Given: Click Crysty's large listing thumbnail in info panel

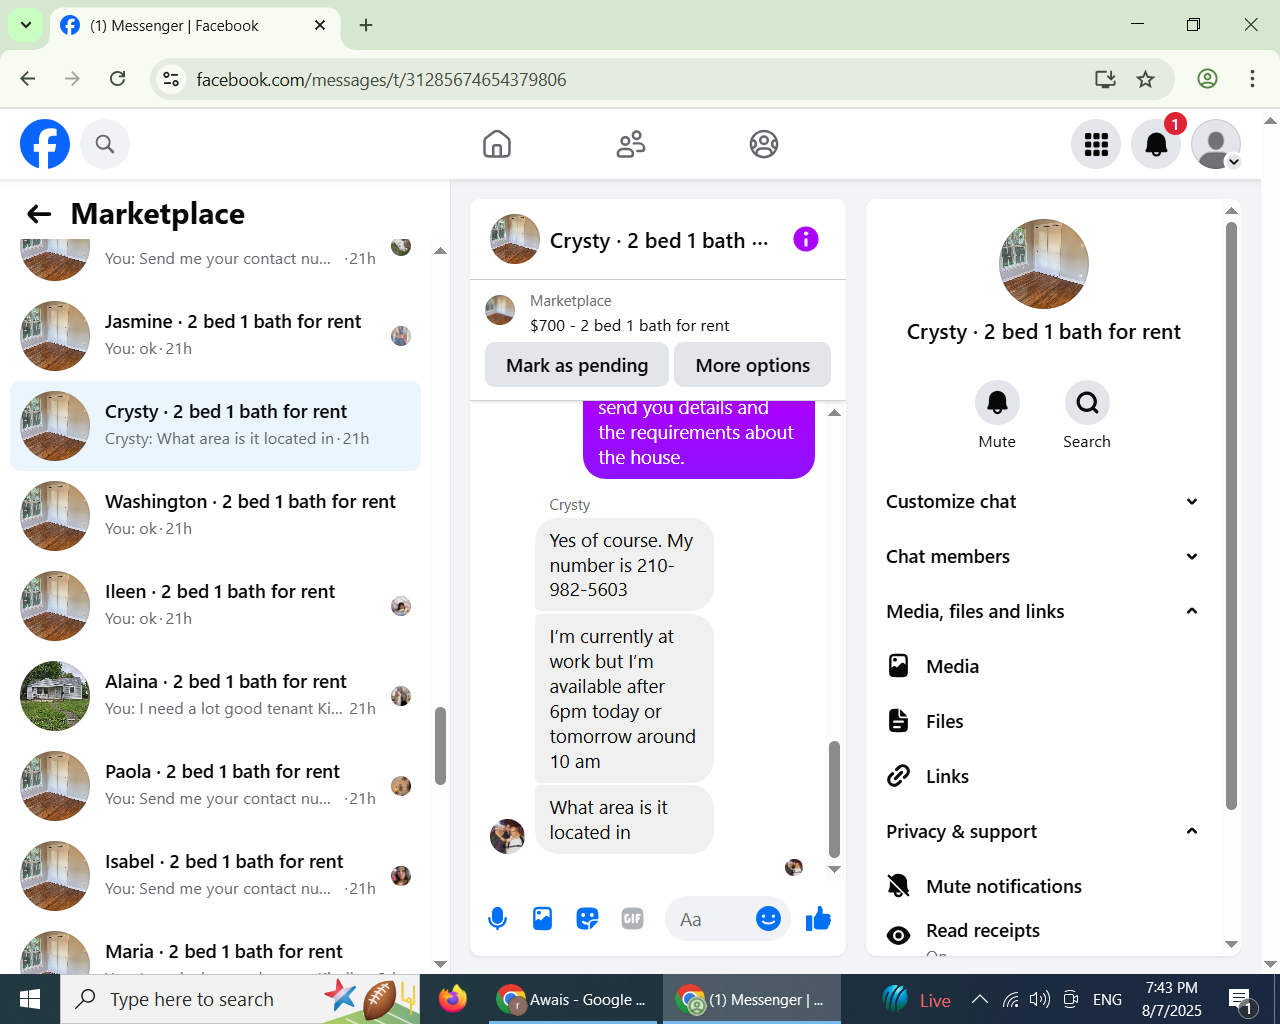Looking at the screenshot, I should 1044,264.
